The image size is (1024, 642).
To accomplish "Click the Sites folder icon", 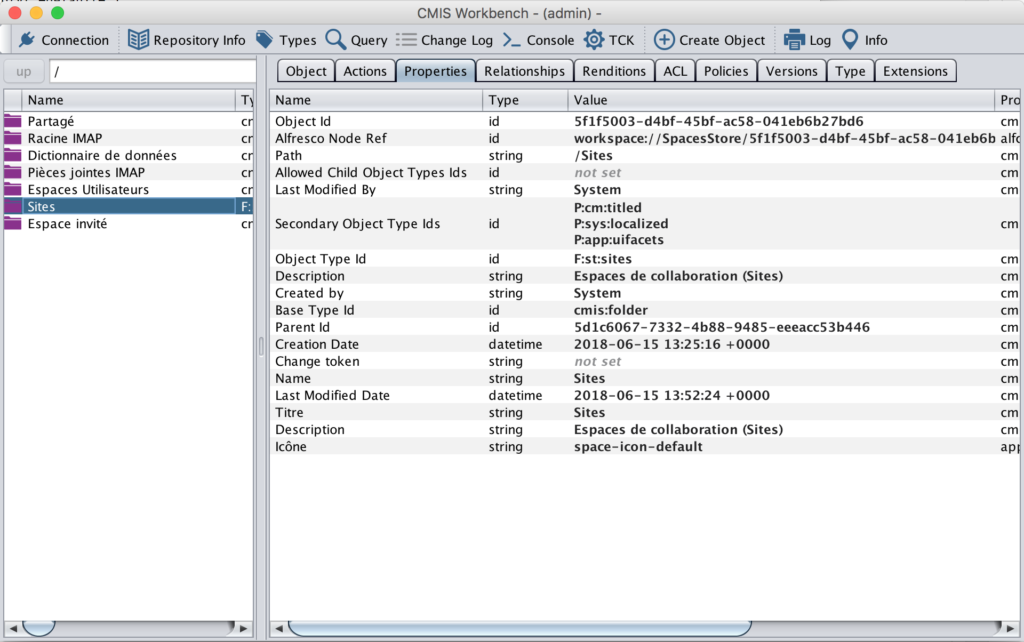I will (x=13, y=206).
